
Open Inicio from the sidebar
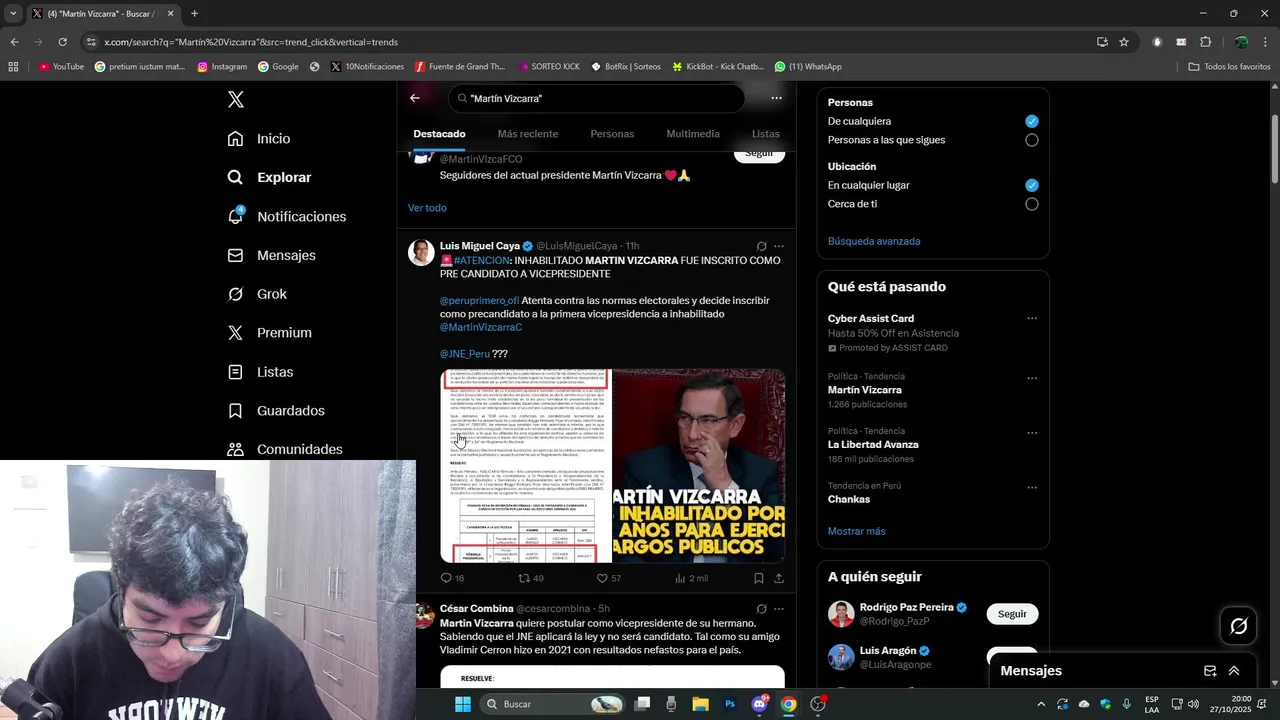pyautogui.click(x=259, y=138)
